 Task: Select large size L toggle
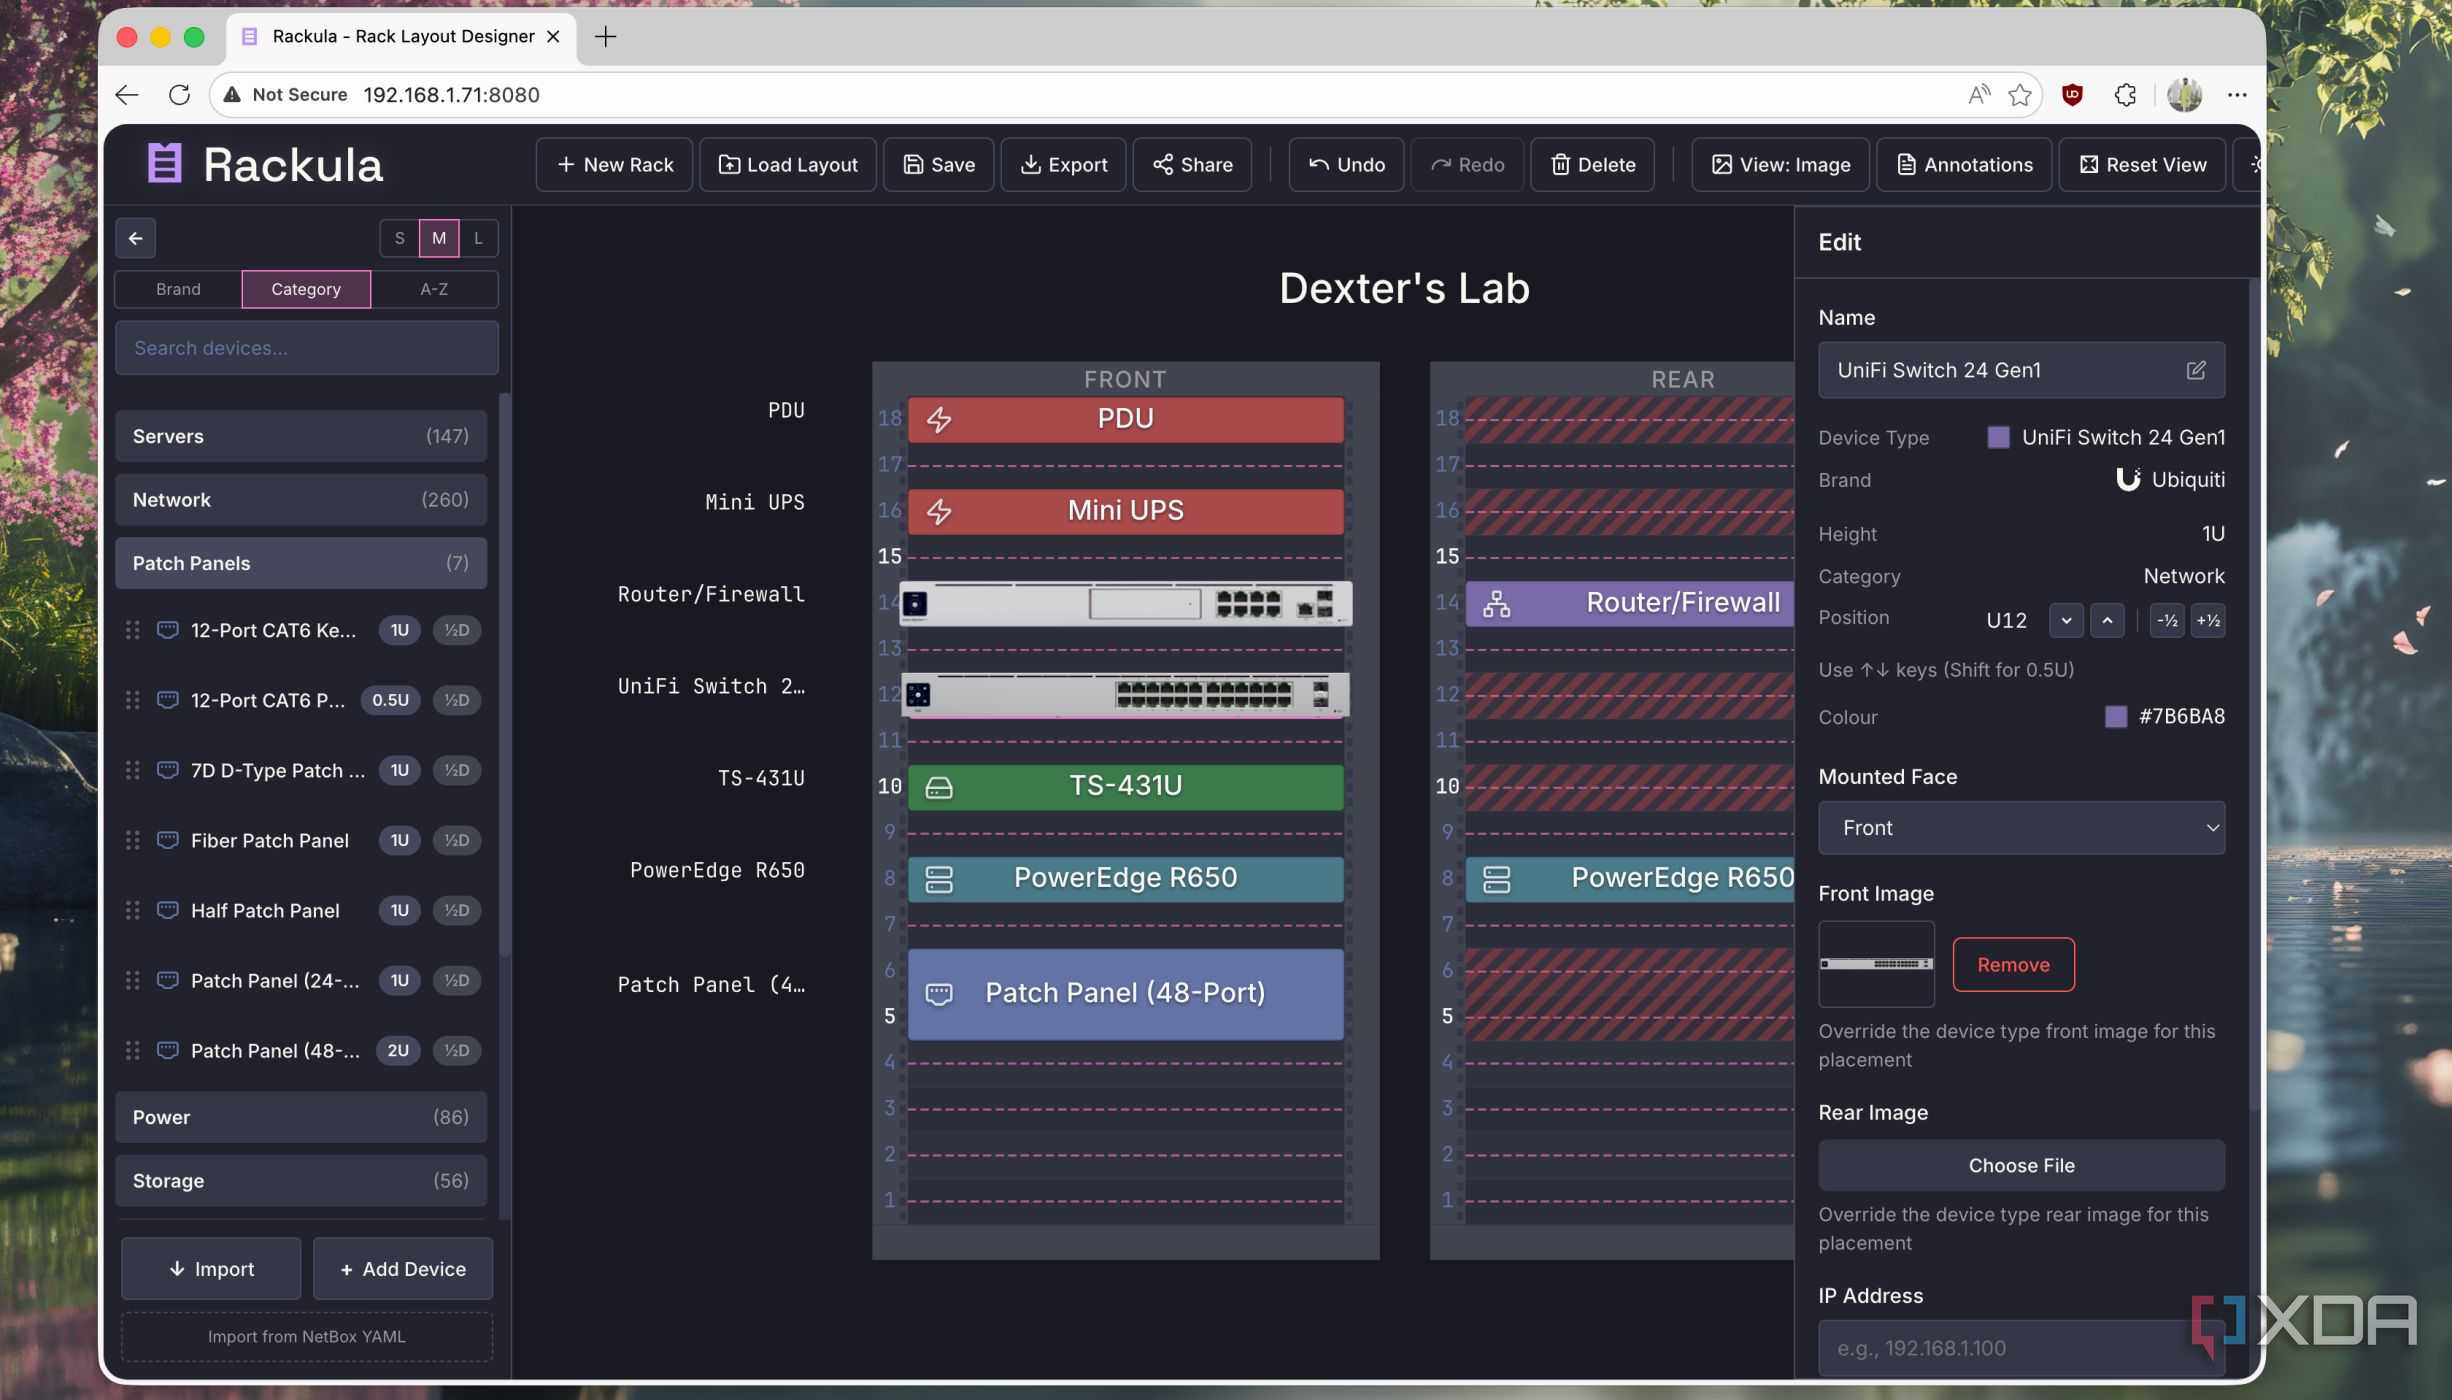click(x=478, y=238)
